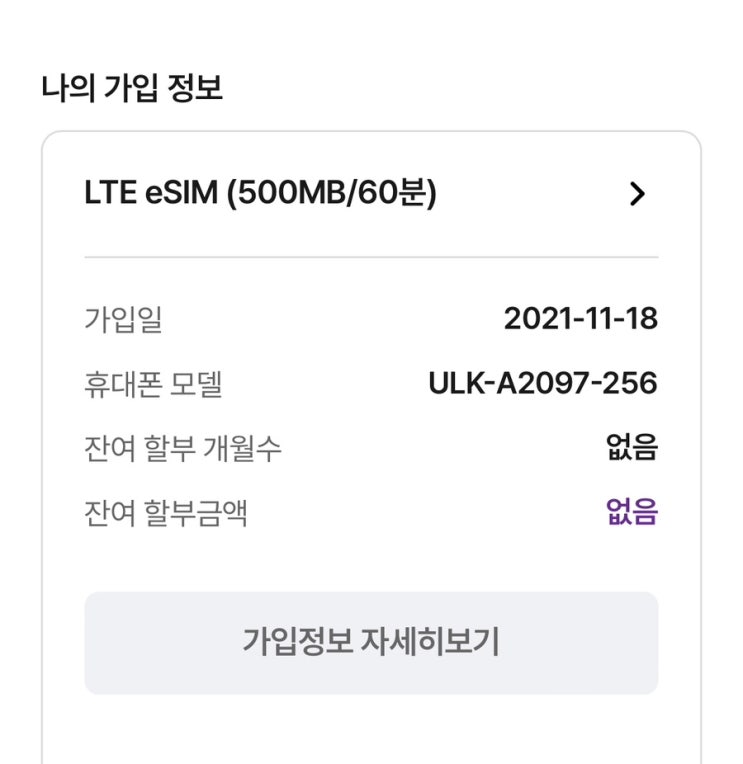Click the card's left border edge
This screenshot has height=764, width=743.
[x=42, y=450]
